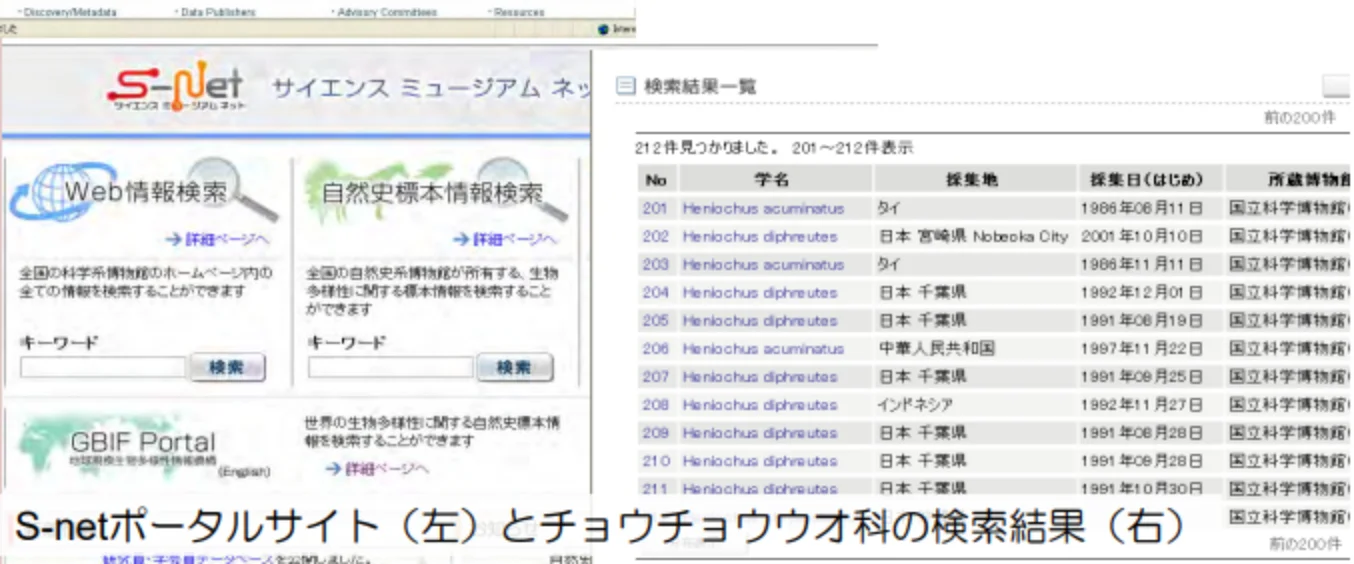Open Heniochus diphreutes in row 209
The image size is (1354, 564).
(x=760, y=433)
